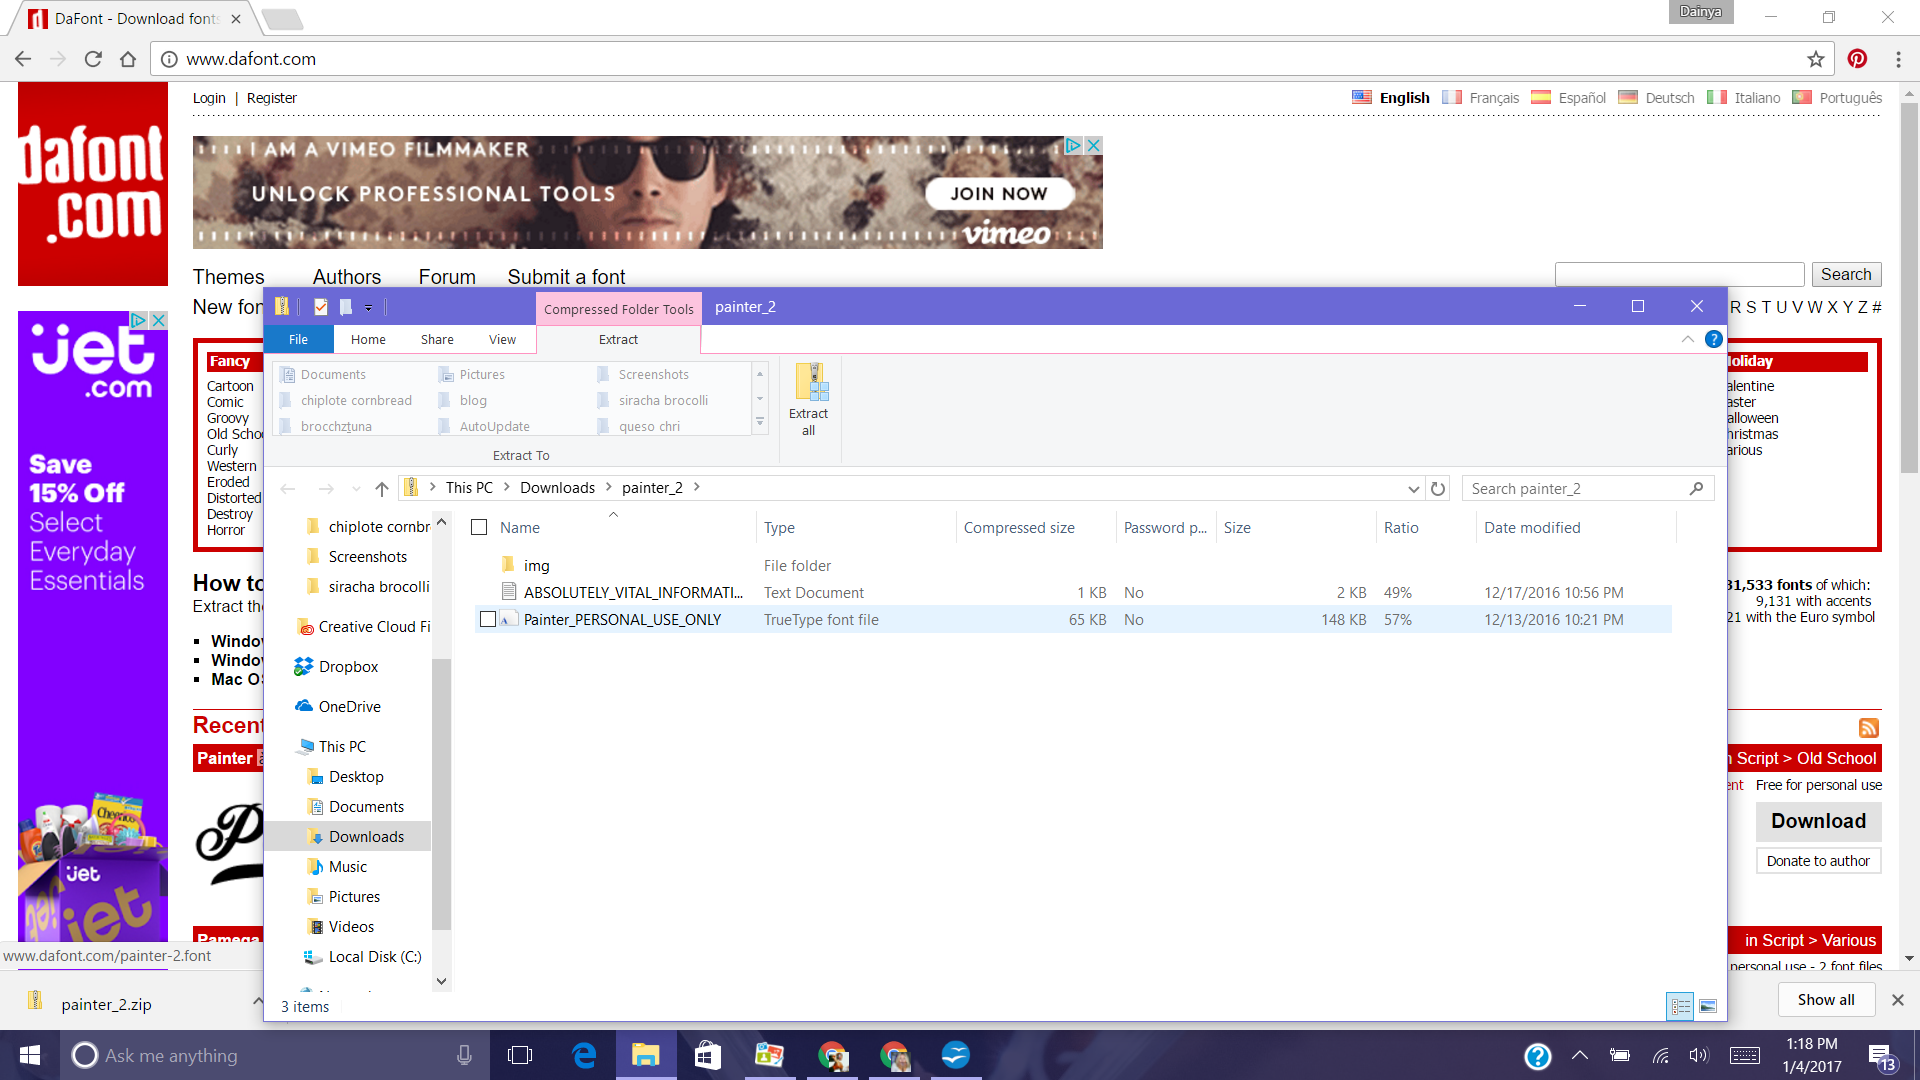The height and width of the screenshot is (1080, 1920).
Task: Click Donate to author button
Action: pos(1818,861)
